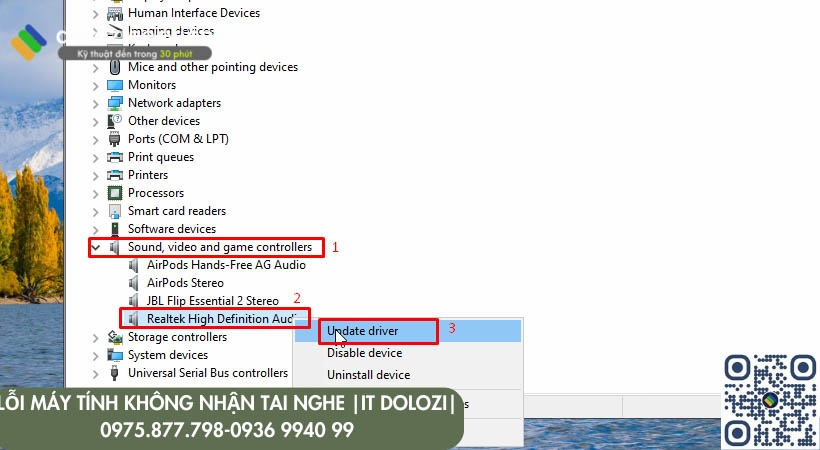The width and height of the screenshot is (820, 450).
Task: Click the Imaging devices icon
Action: [115, 31]
